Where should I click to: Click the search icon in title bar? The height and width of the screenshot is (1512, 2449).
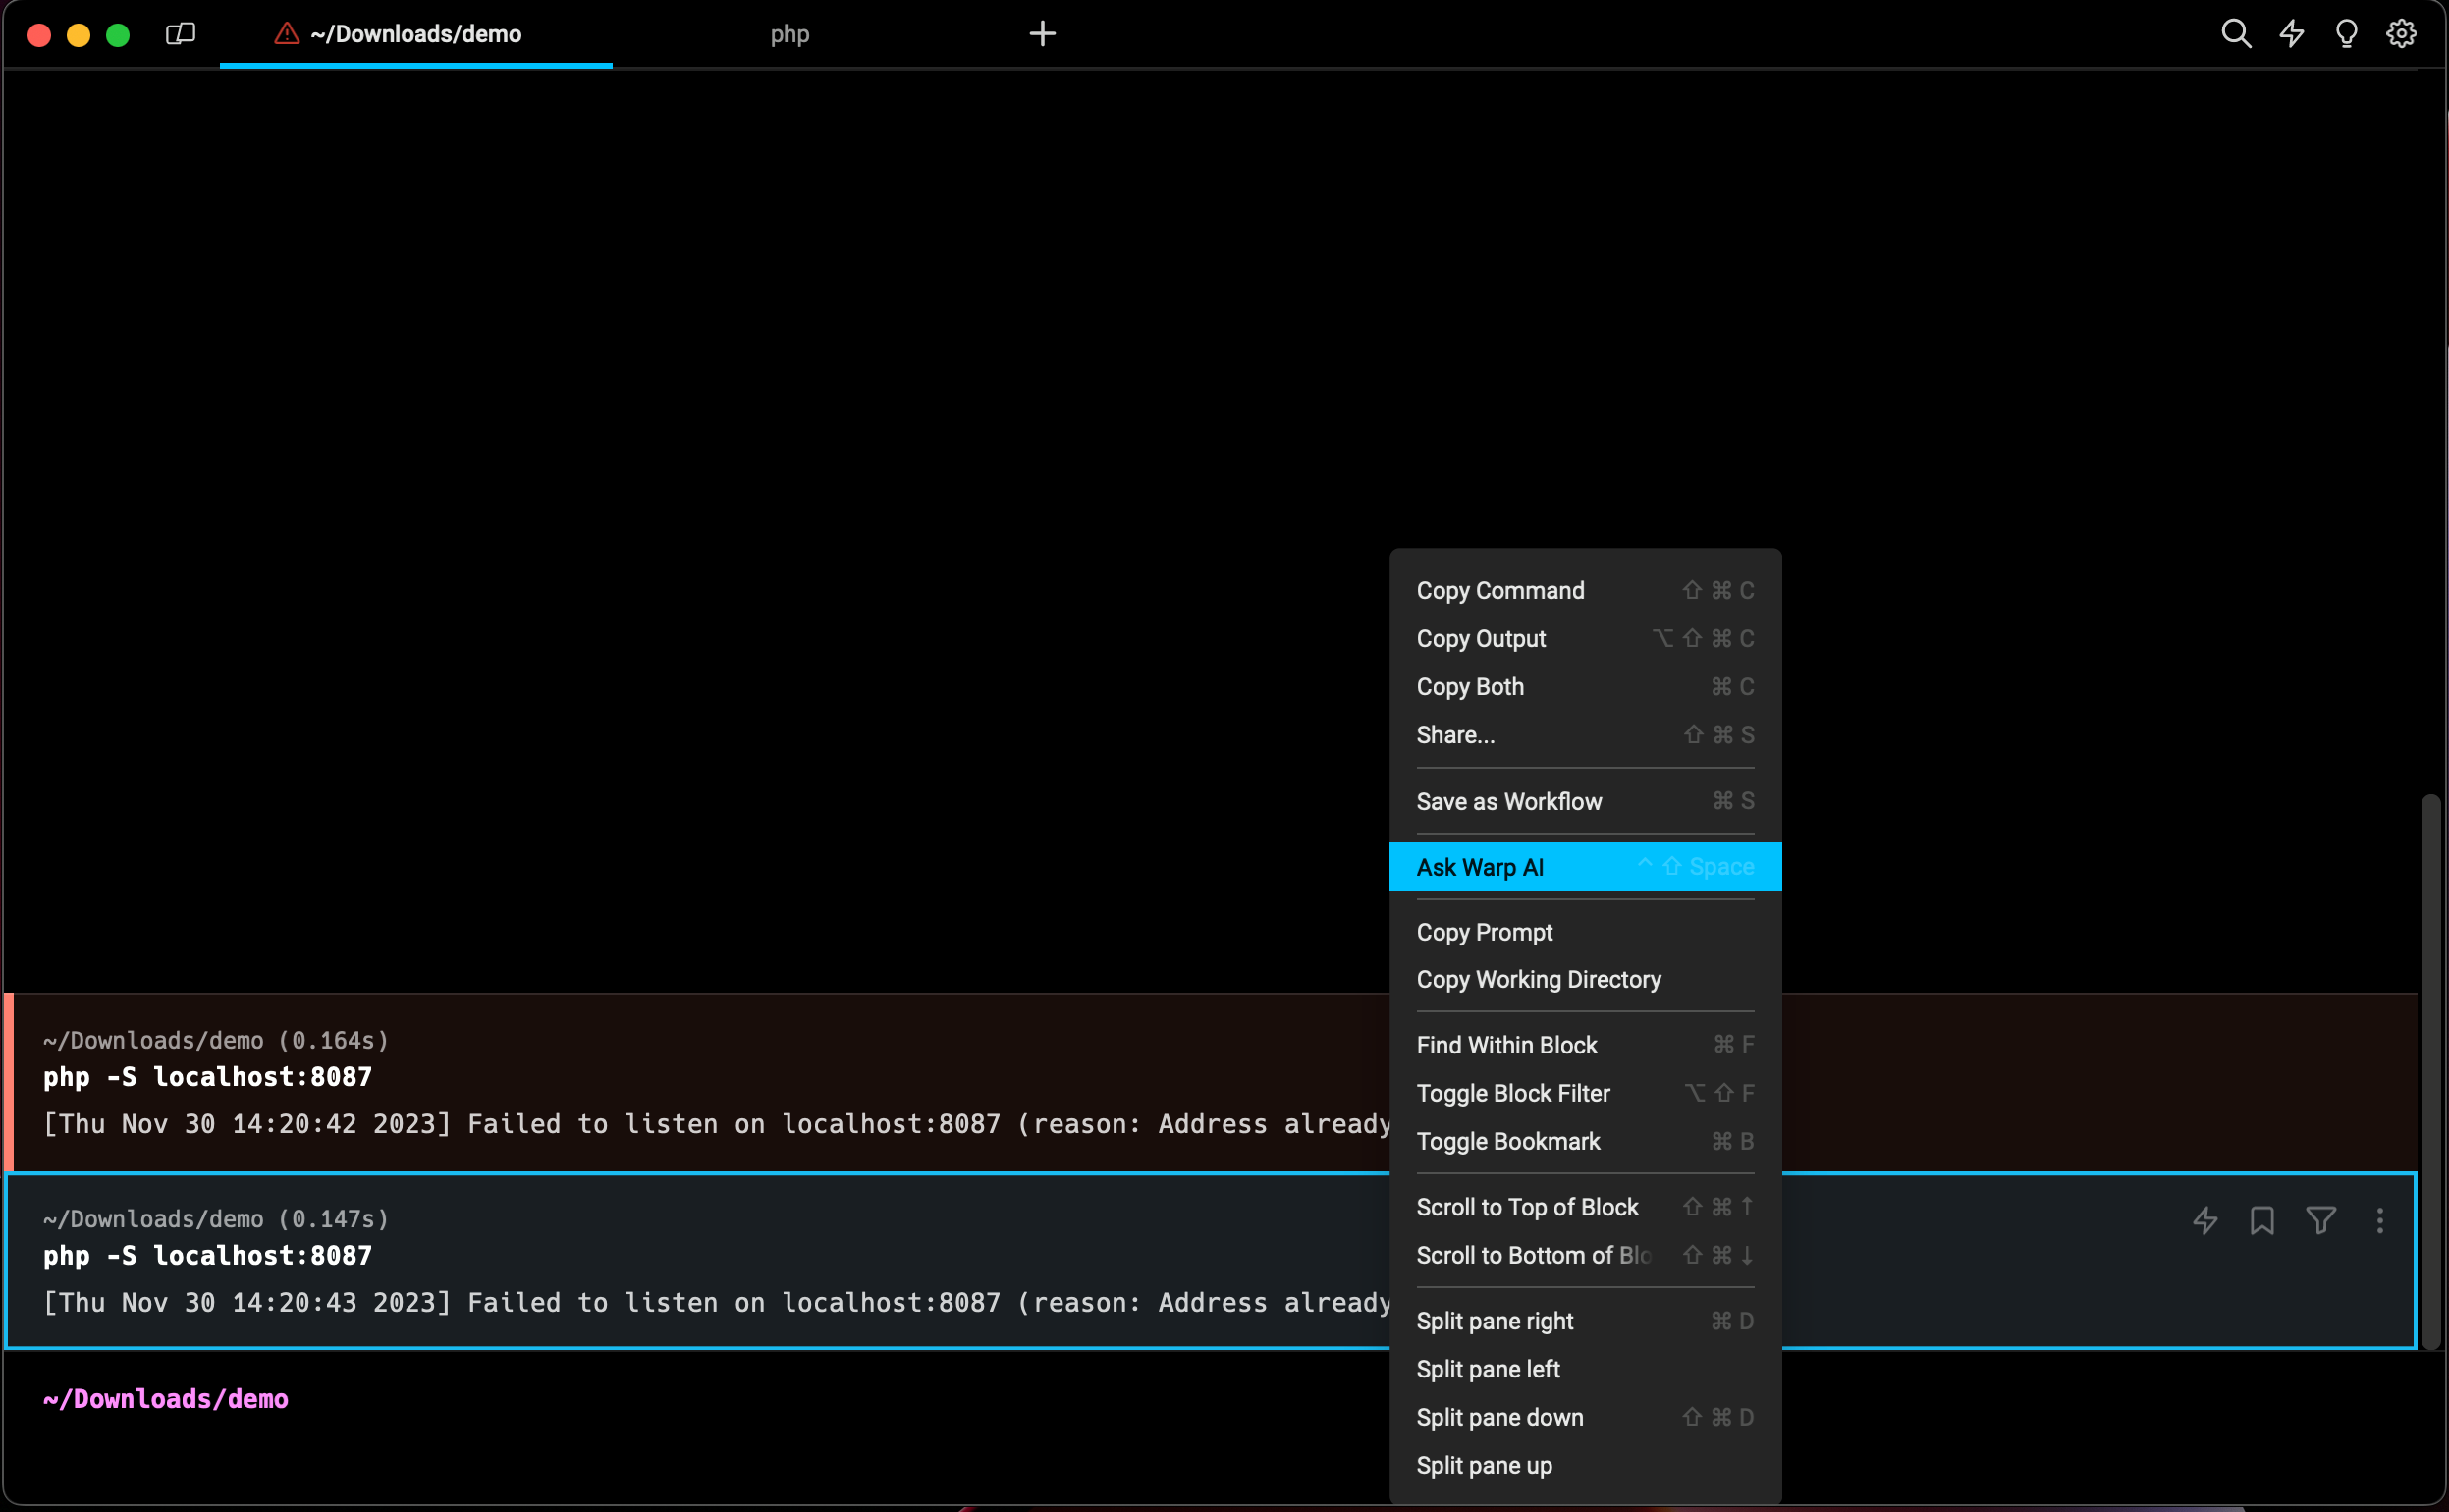point(2236,33)
